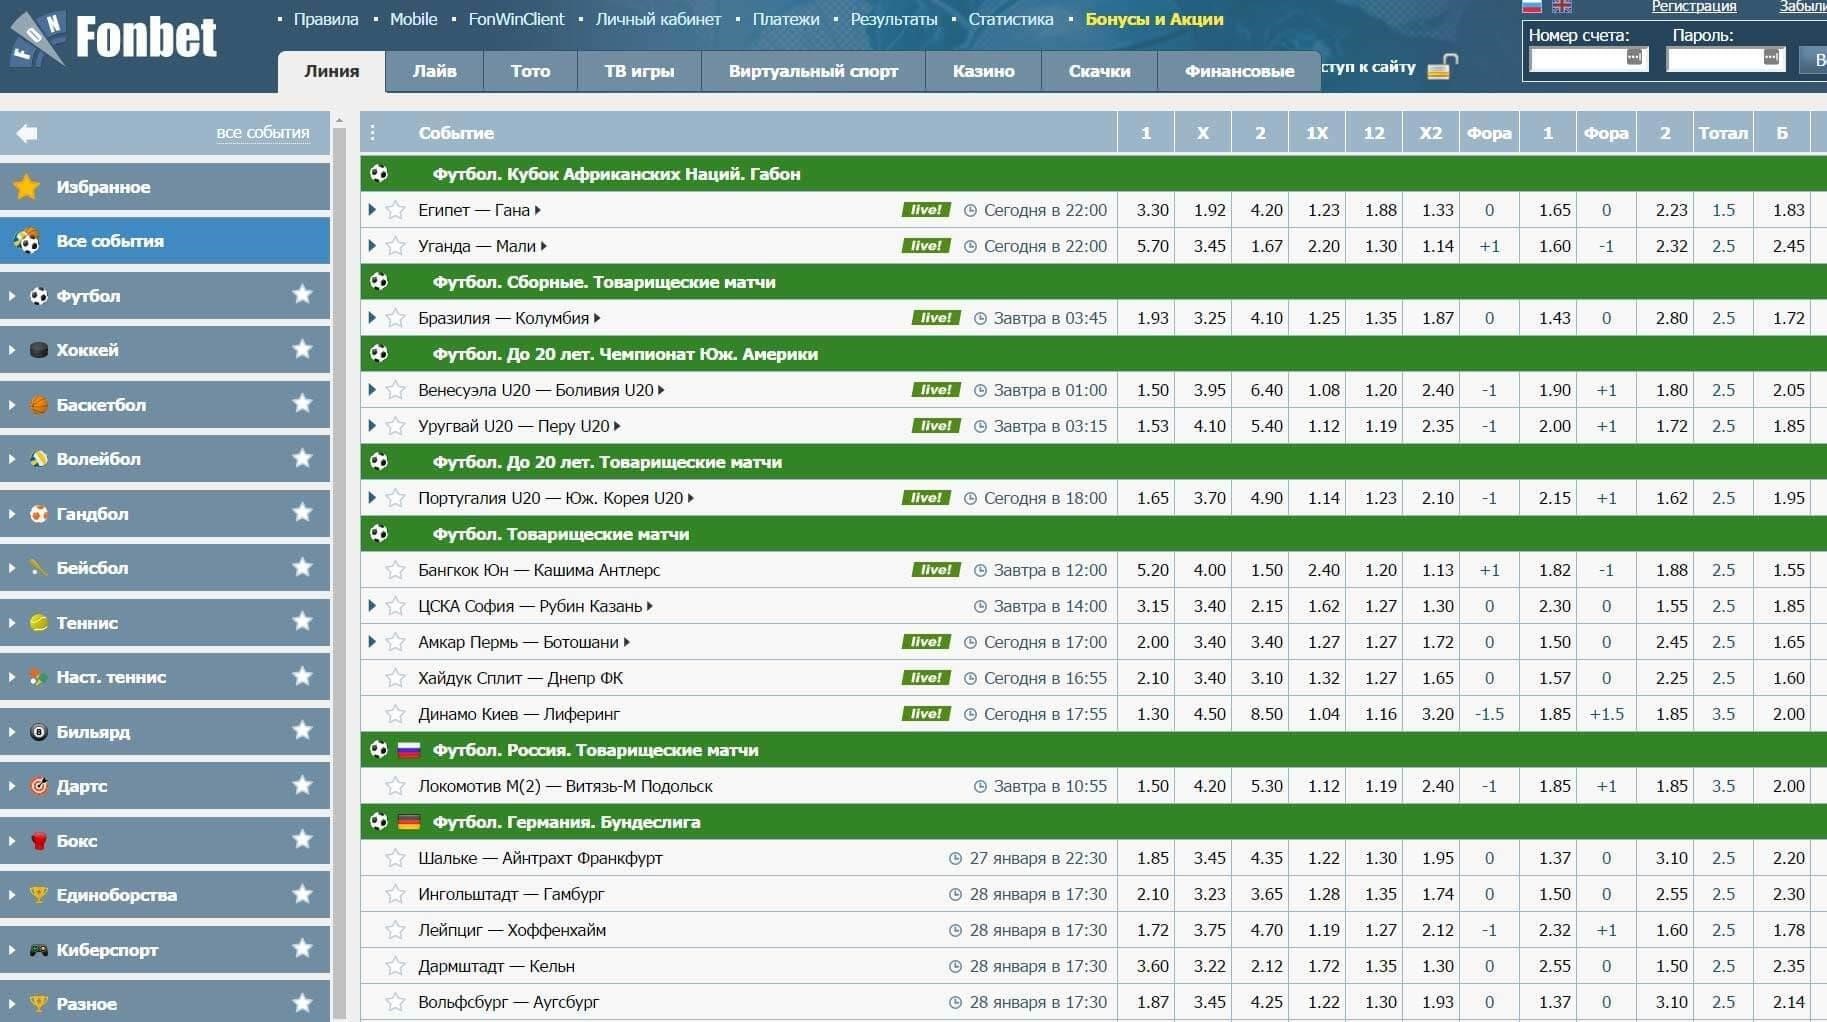Open the Бонусы и Акции link
This screenshot has width=1827, height=1022.
tap(1154, 19)
